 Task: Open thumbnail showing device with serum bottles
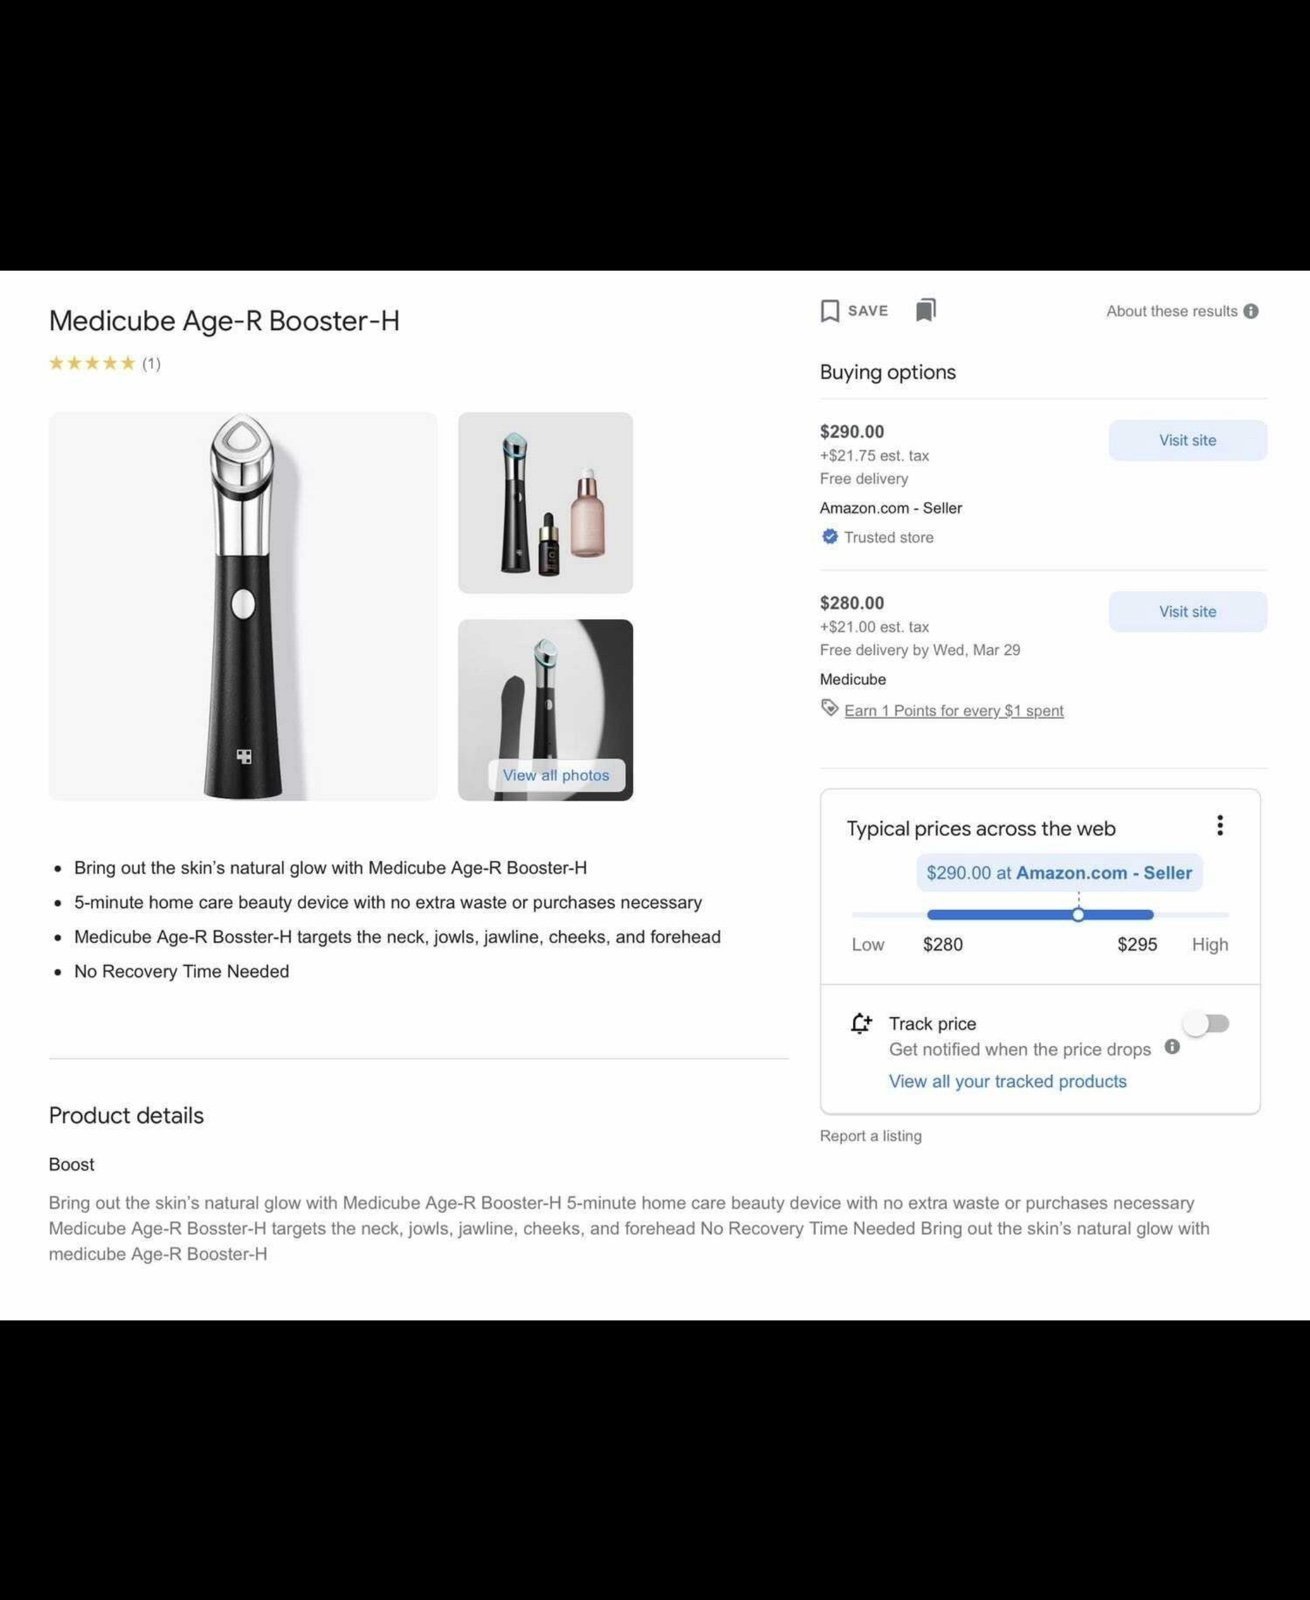point(545,503)
